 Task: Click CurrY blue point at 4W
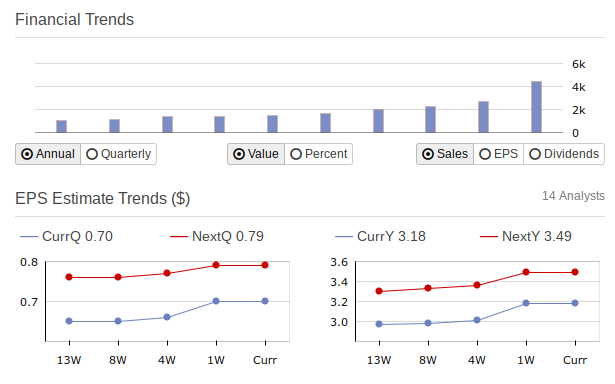pos(477,320)
